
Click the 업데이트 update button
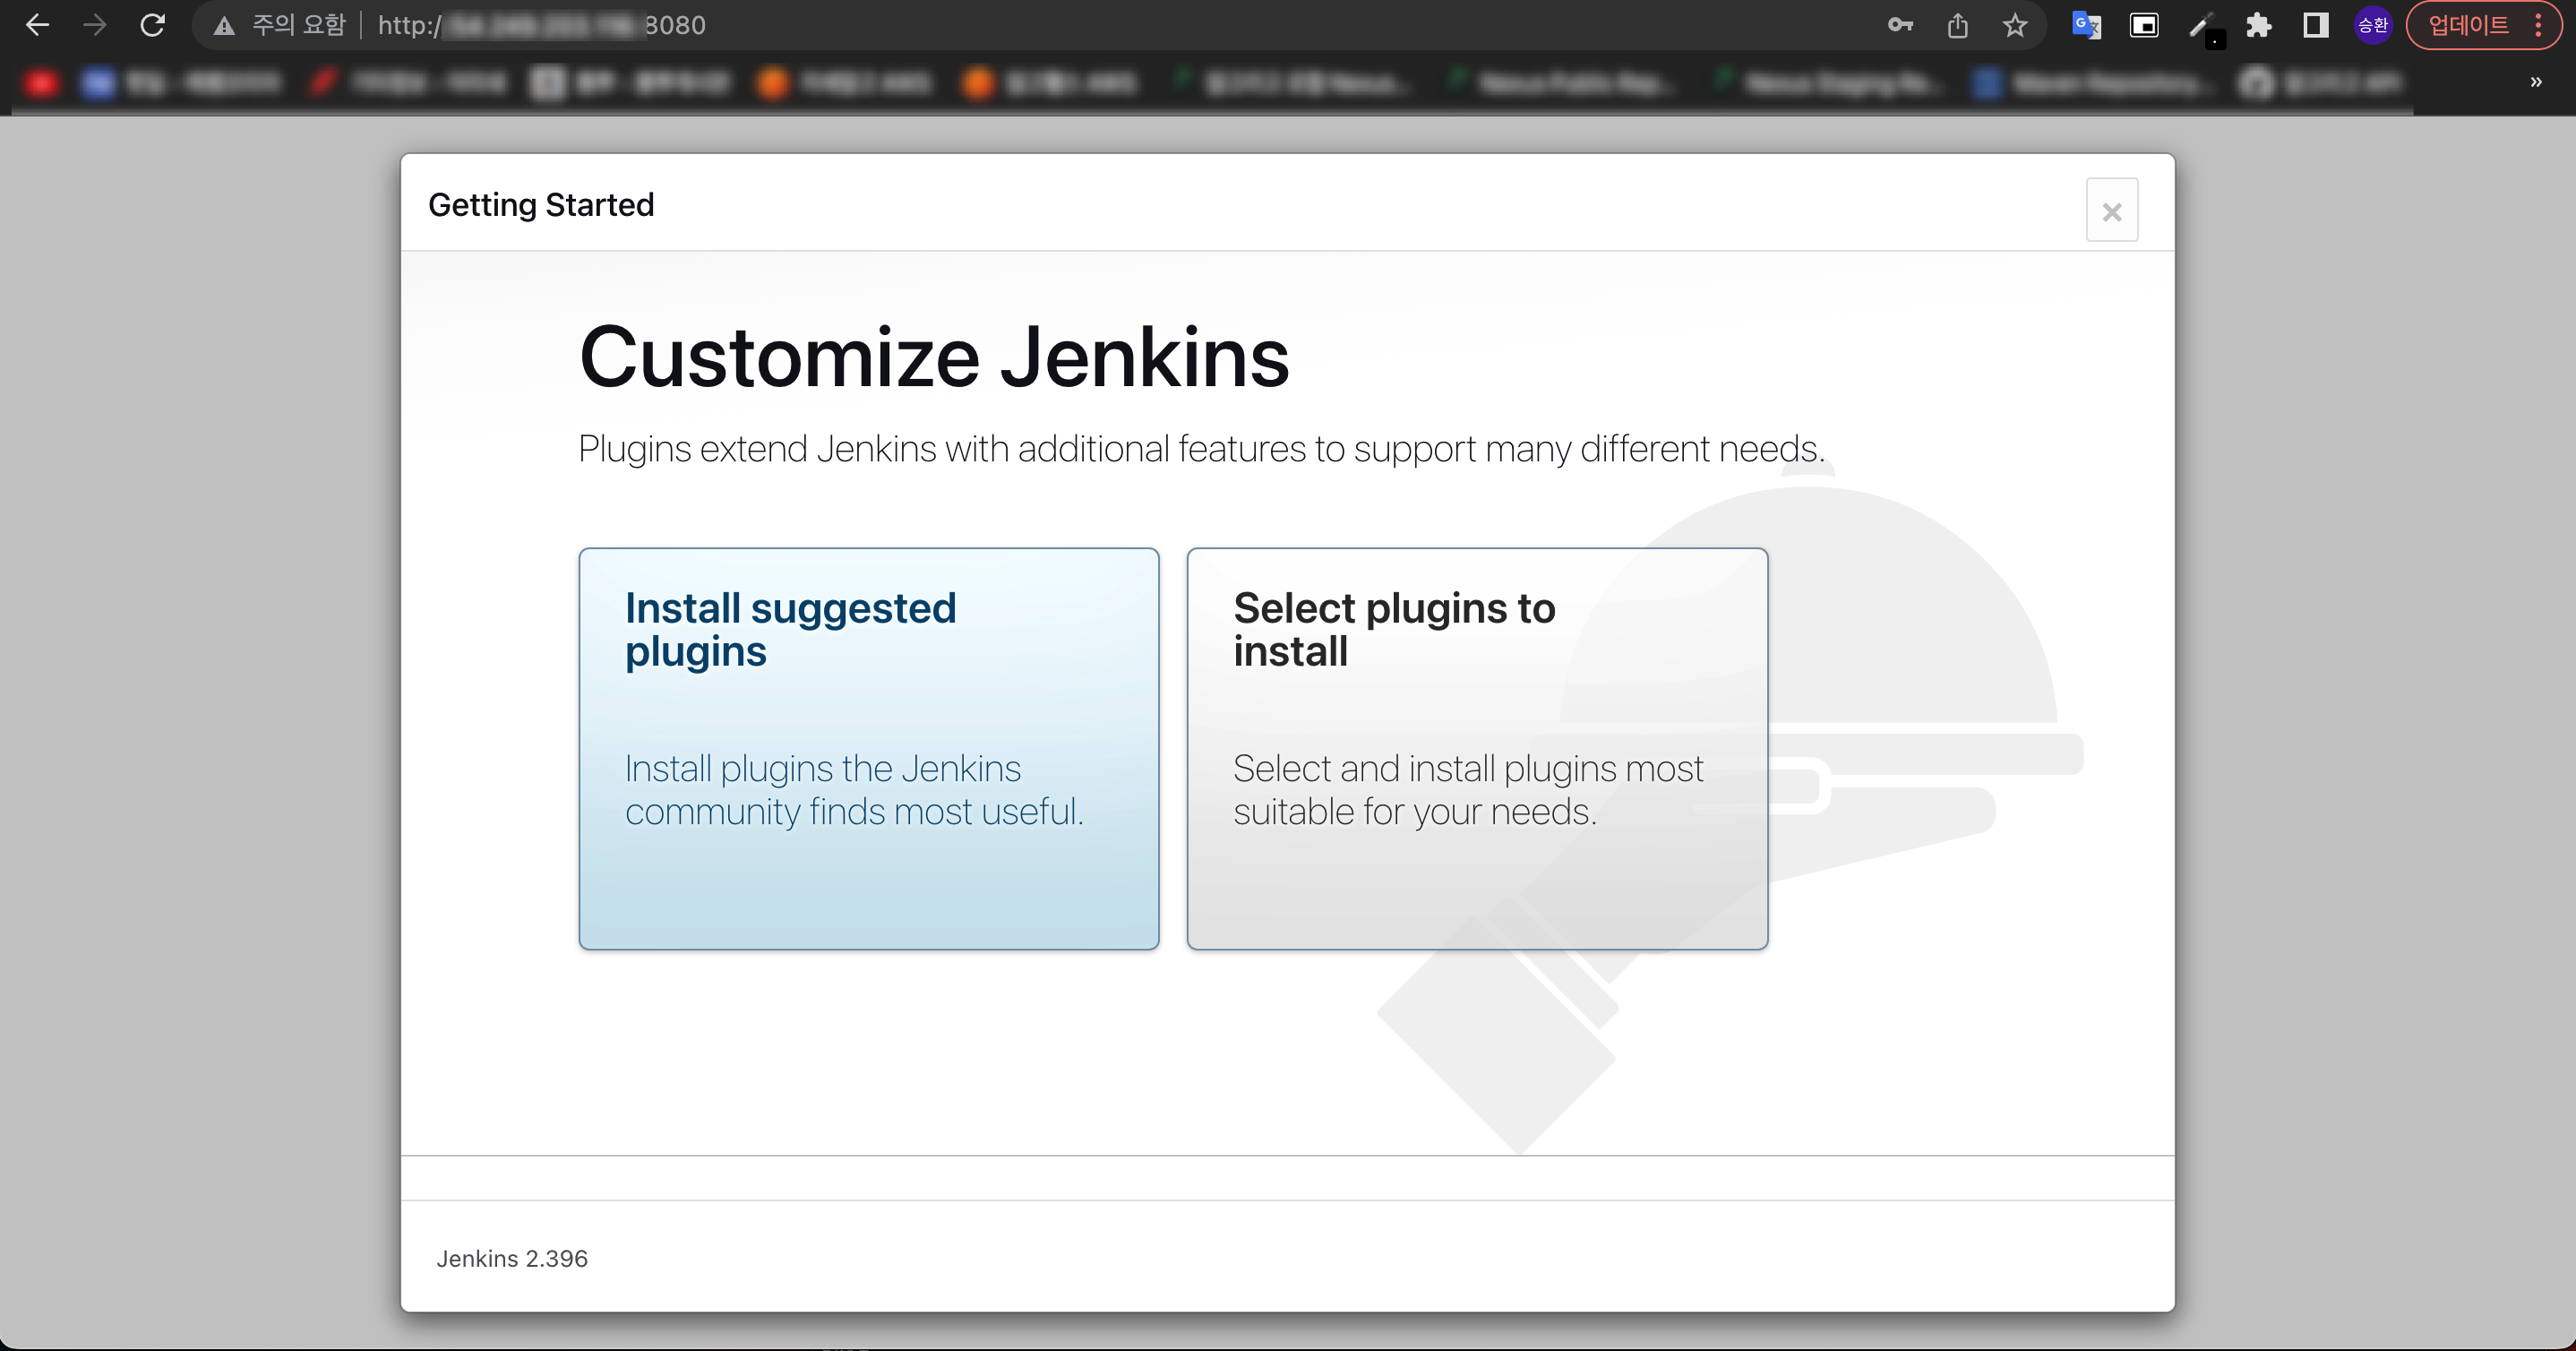pyautogui.click(x=2467, y=25)
